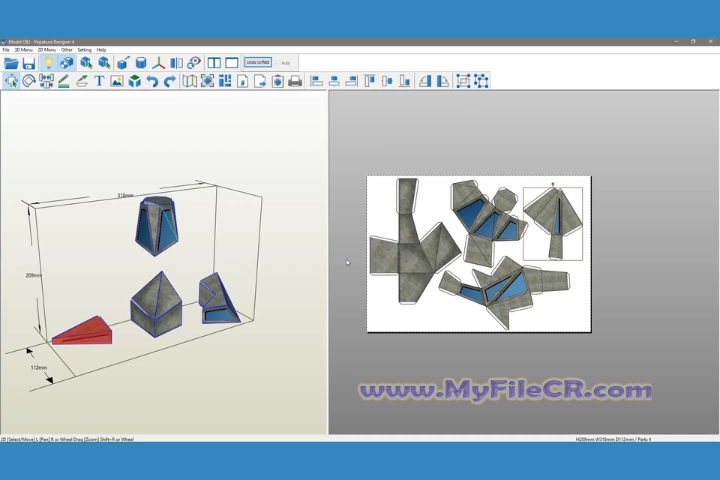Pick the first cube-with-cursor selection tool

coord(86,63)
